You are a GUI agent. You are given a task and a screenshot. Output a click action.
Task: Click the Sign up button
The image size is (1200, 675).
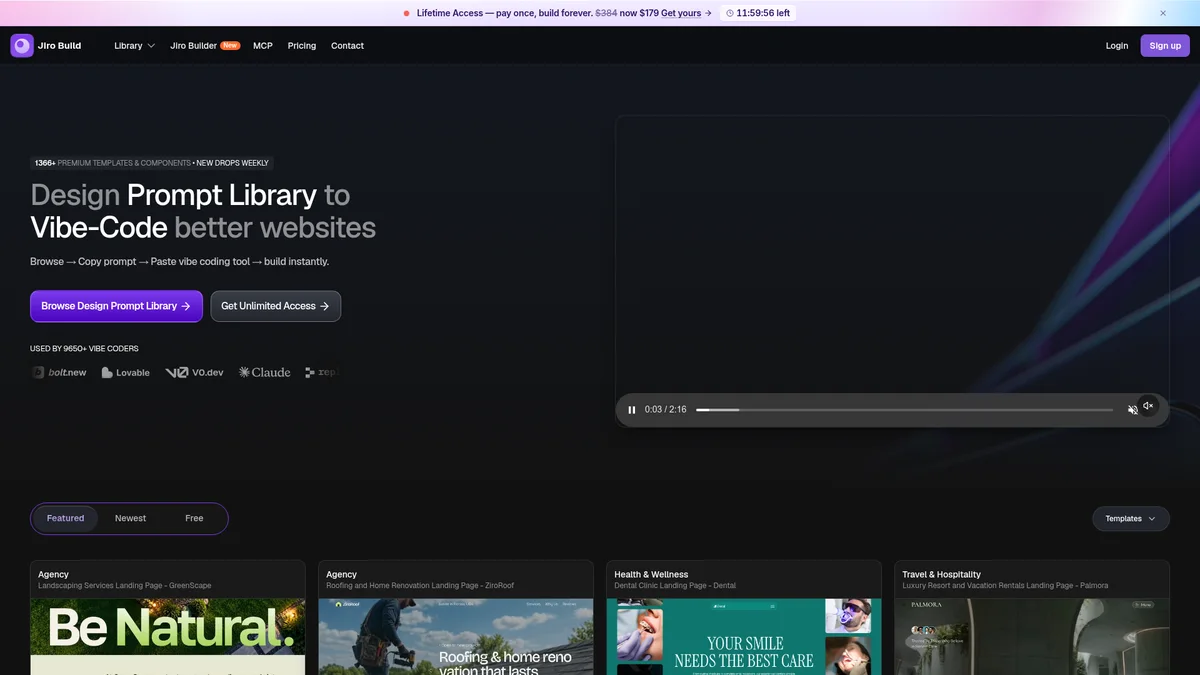click(x=1165, y=46)
